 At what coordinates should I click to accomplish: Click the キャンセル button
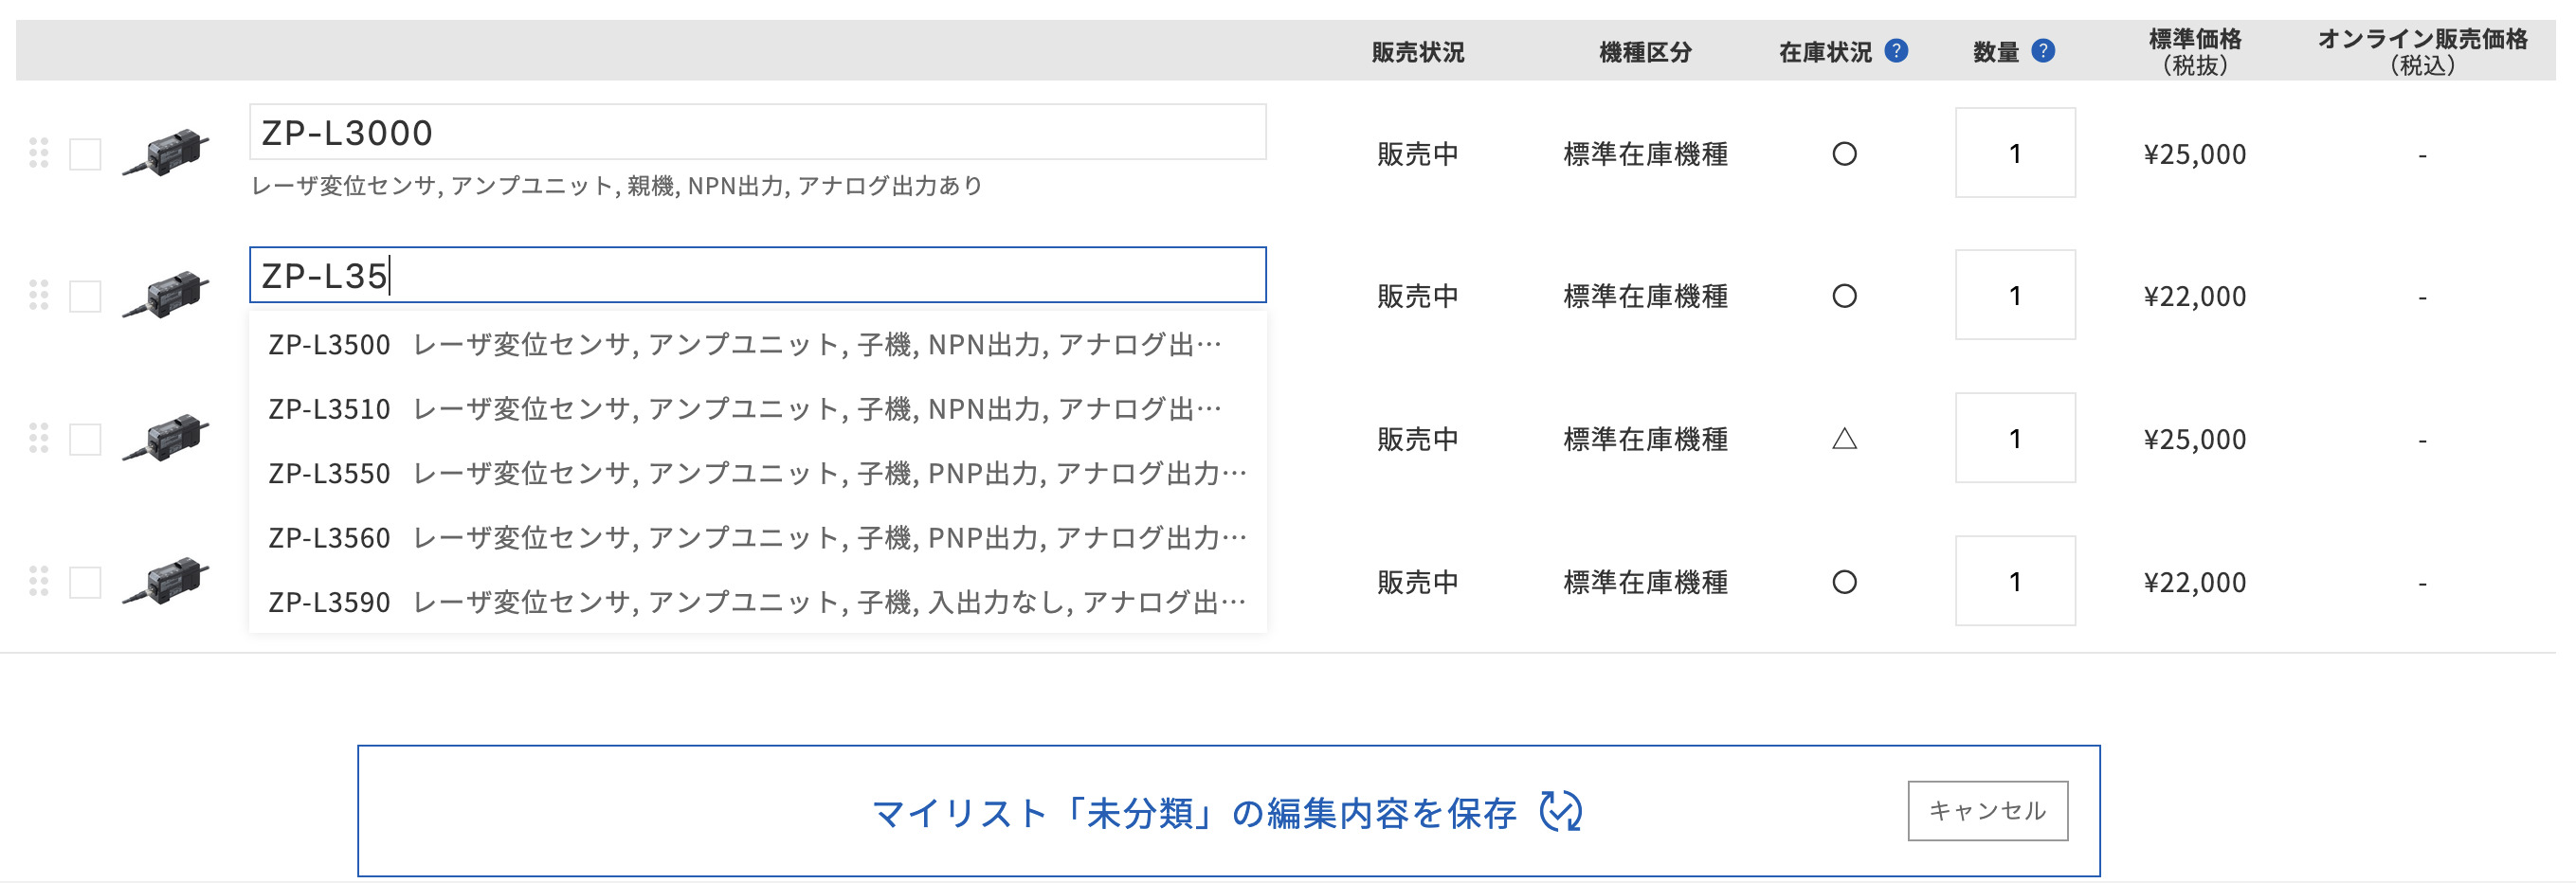[x=1988, y=812]
